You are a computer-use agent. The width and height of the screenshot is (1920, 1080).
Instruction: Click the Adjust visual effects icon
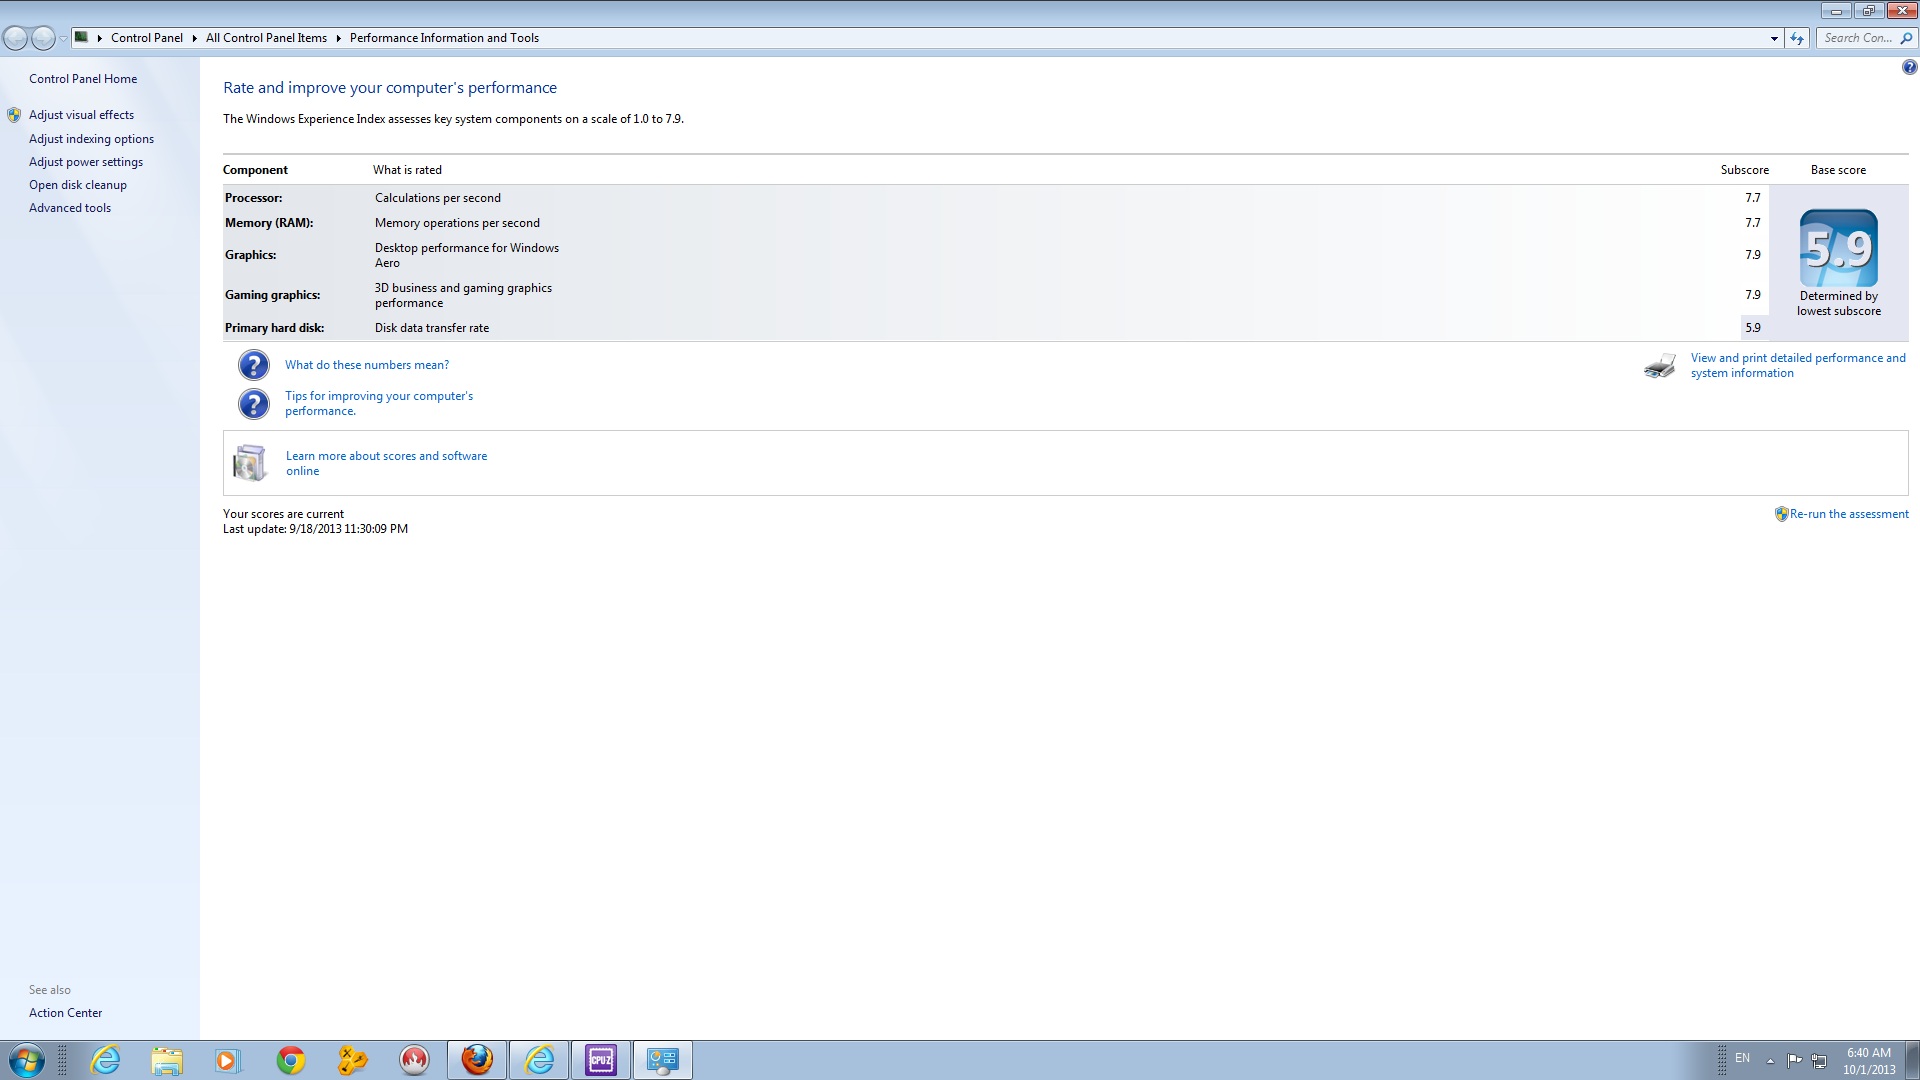[13, 115]
